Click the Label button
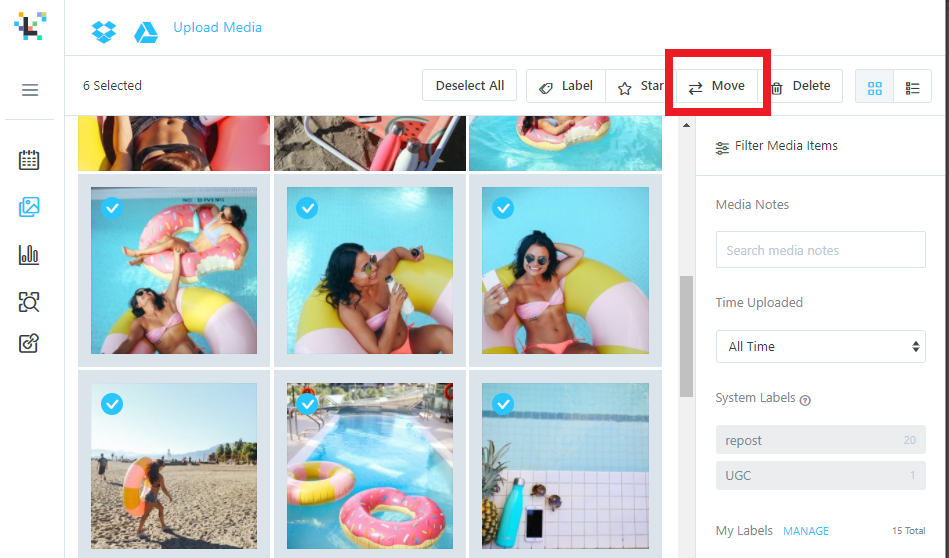Image resolution: width=949 pixels, height=558 pixels. pos(566,86)
